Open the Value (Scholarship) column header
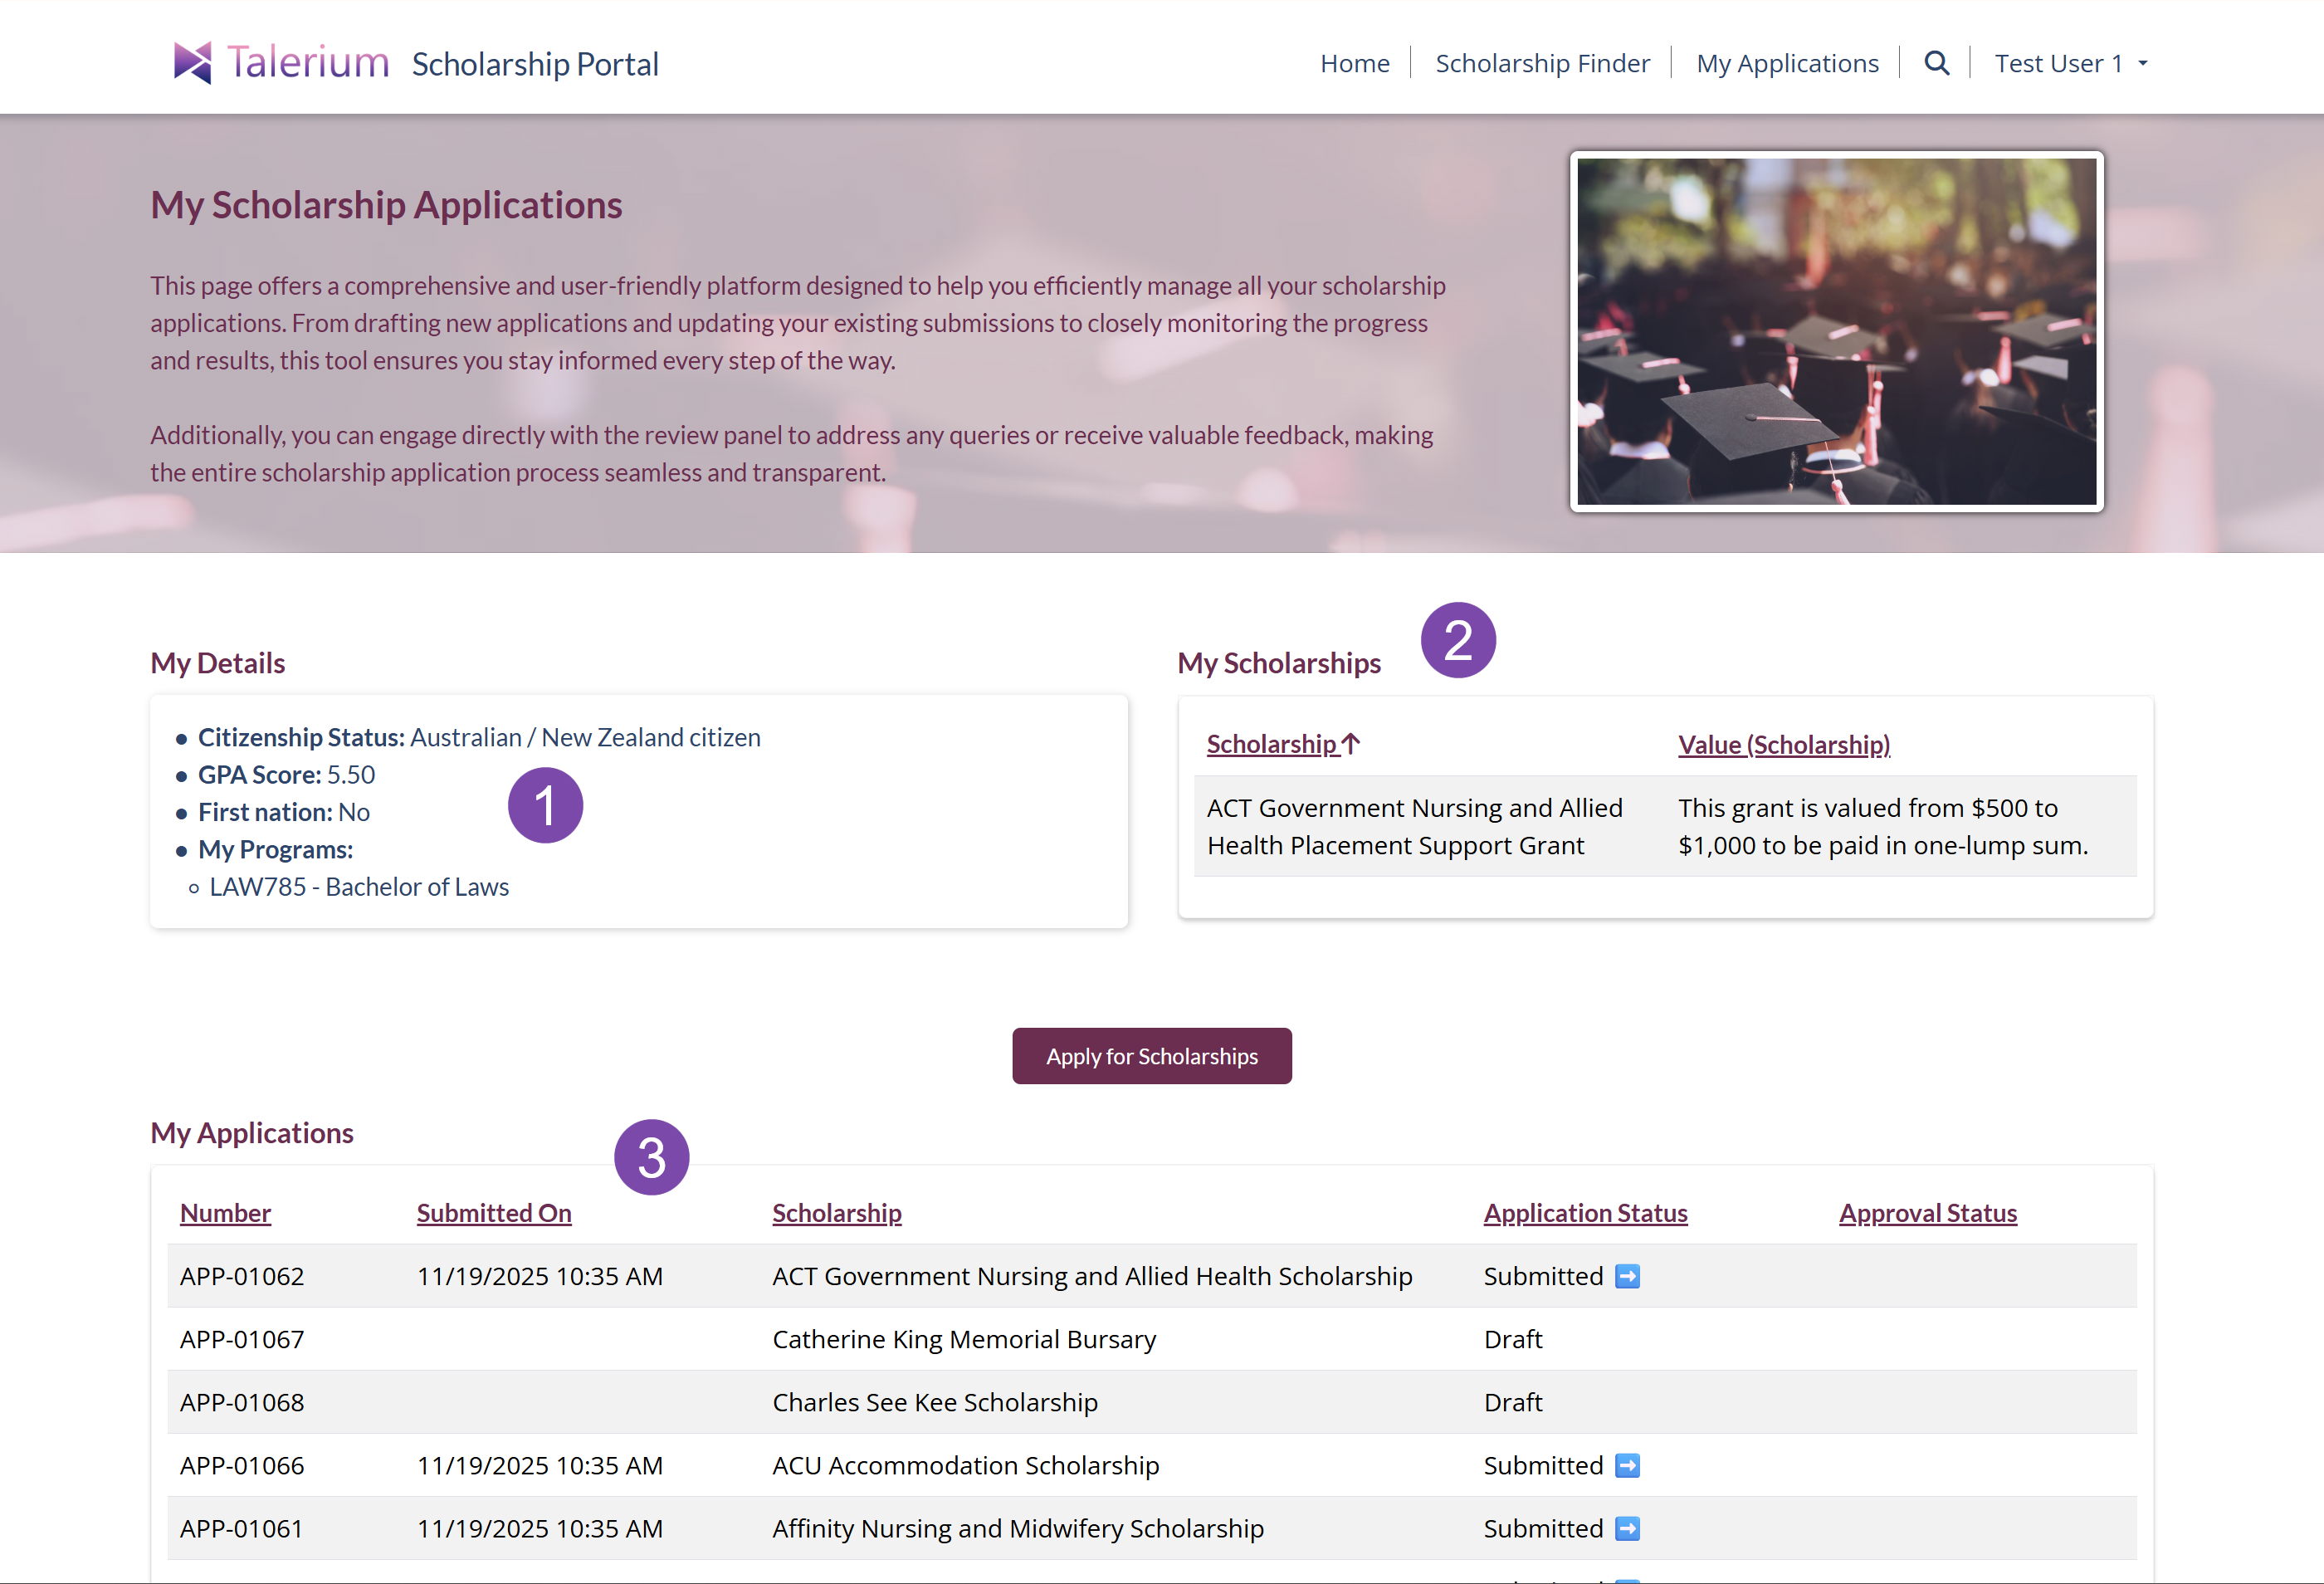Screen dimensions: 2324x1584 click(1783, 744)
